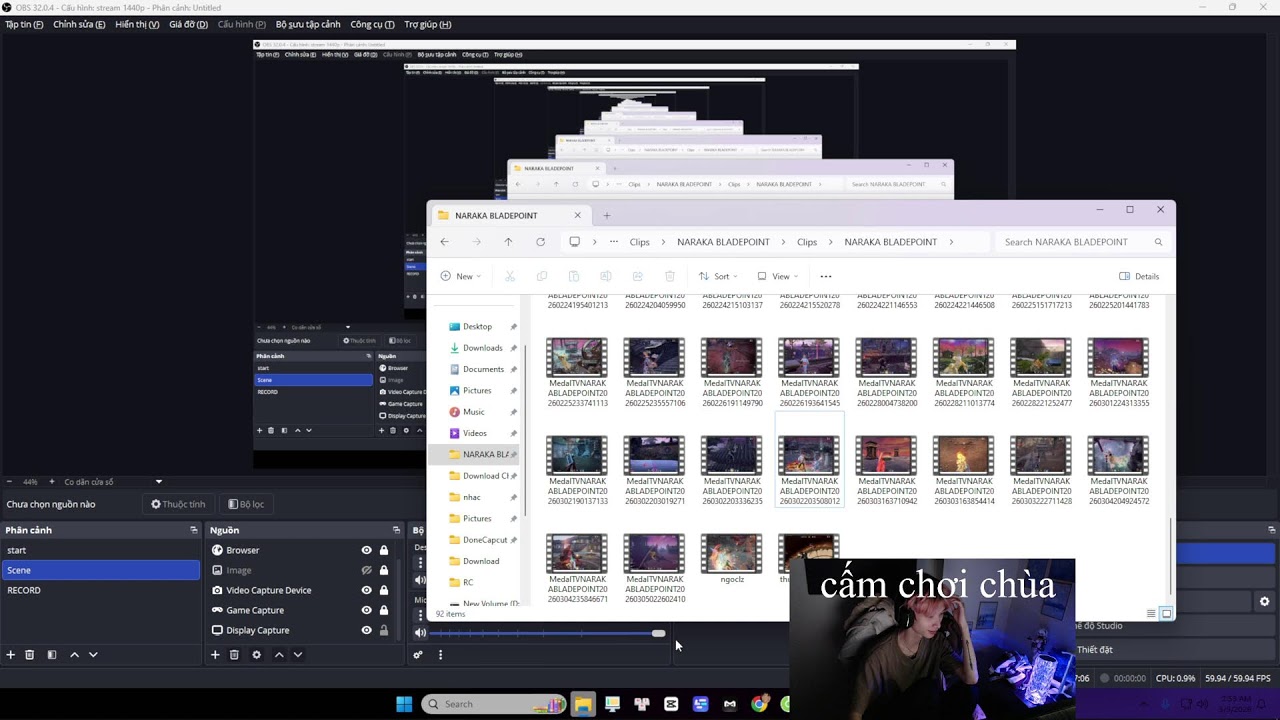Expand the New dropdown in Explorer
1280x720 pixels.
click(461, 276)
